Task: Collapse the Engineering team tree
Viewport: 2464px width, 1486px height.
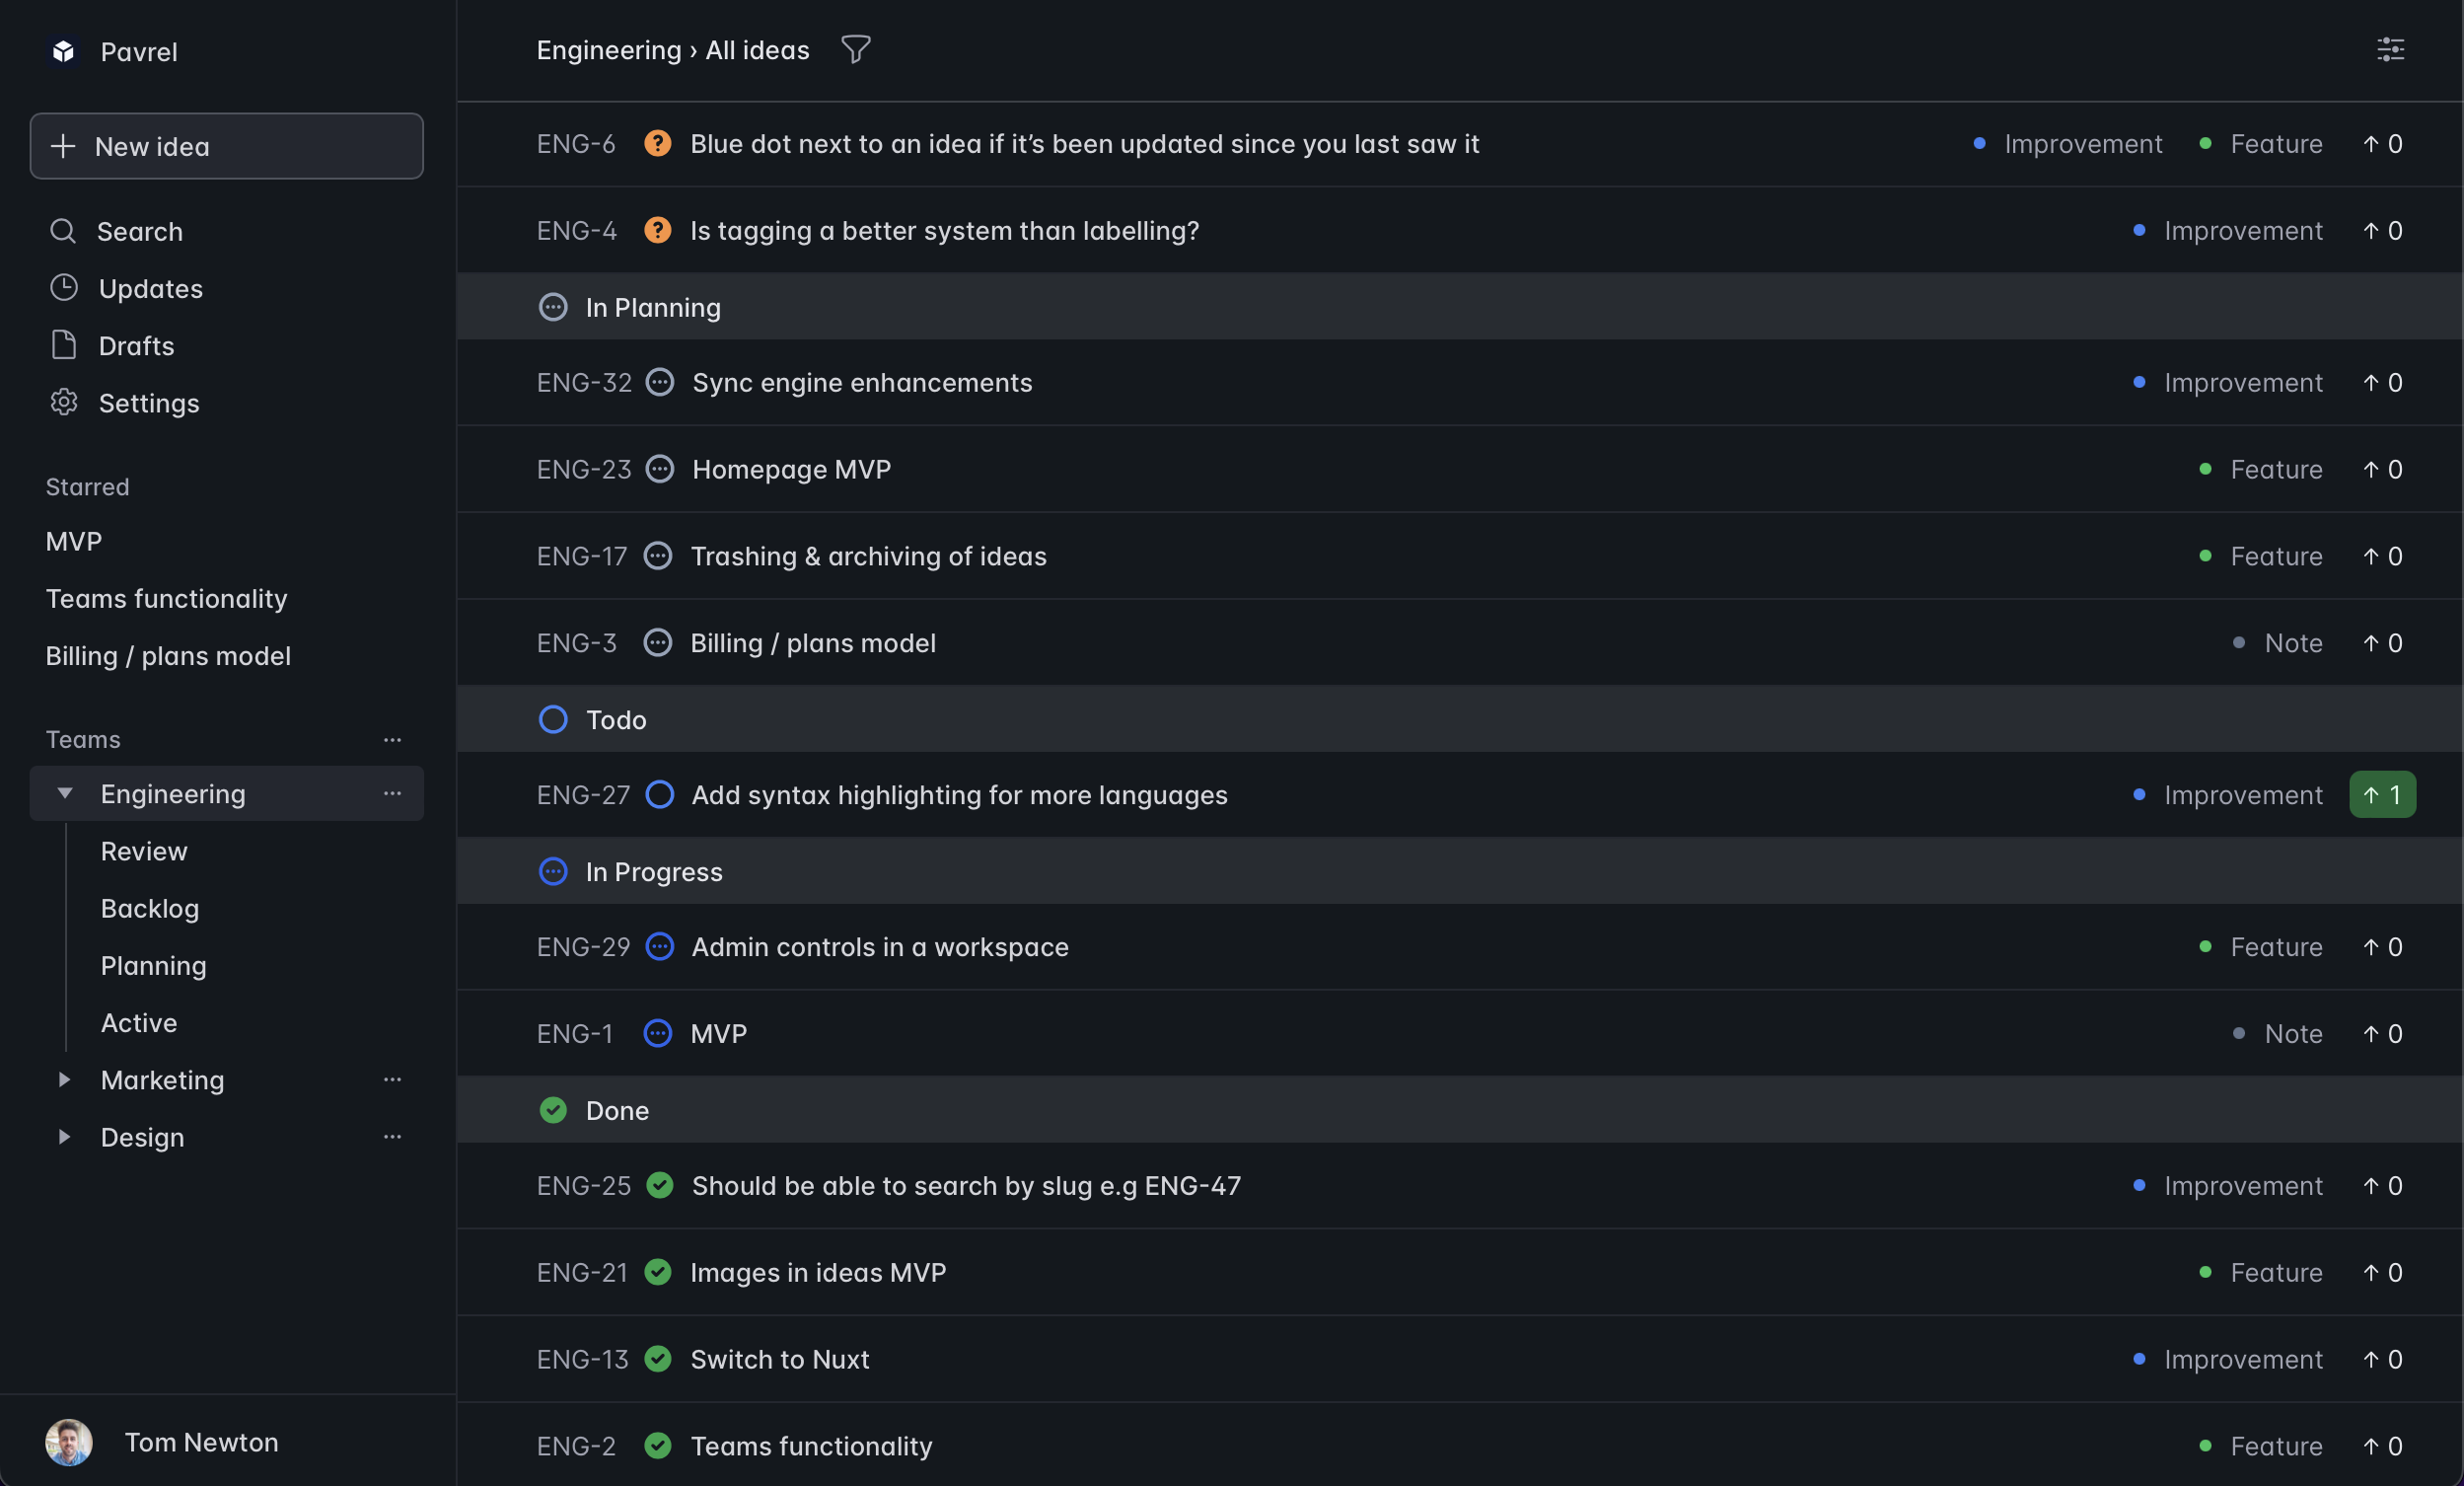Action: coord(64,794)
